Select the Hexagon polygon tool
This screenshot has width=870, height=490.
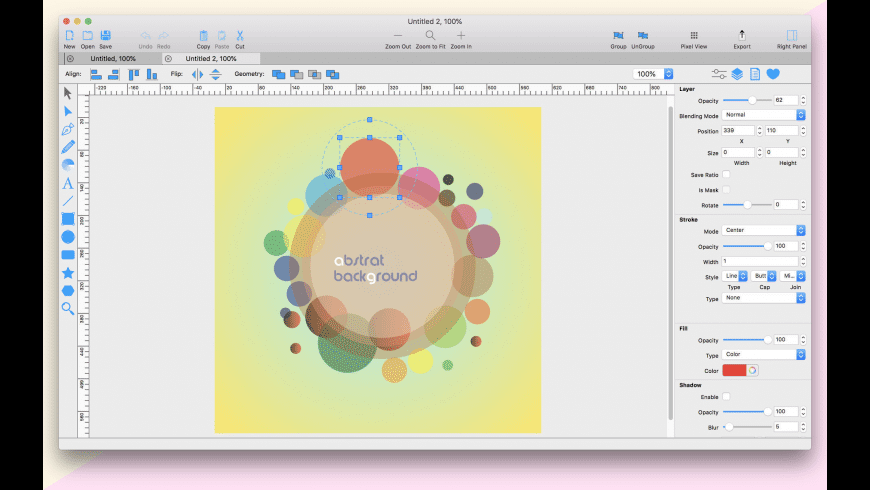[x=68, y=290]
